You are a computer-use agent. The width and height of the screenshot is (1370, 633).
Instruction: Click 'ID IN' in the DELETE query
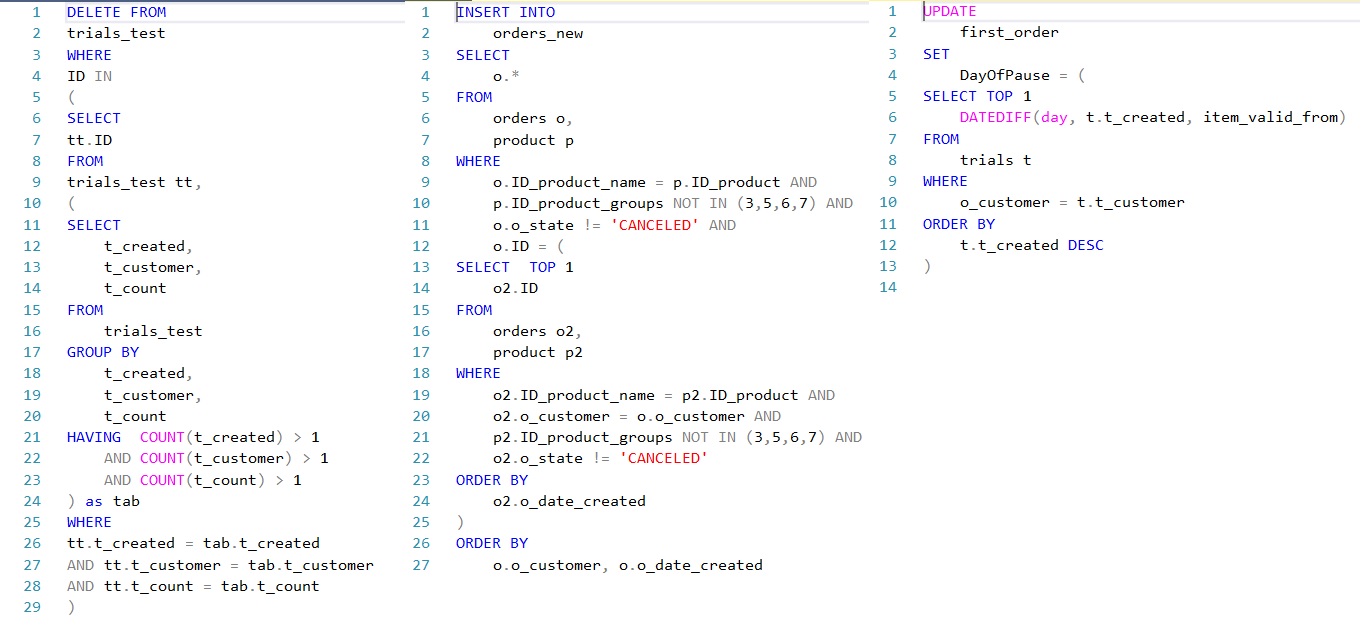[89, 76]
